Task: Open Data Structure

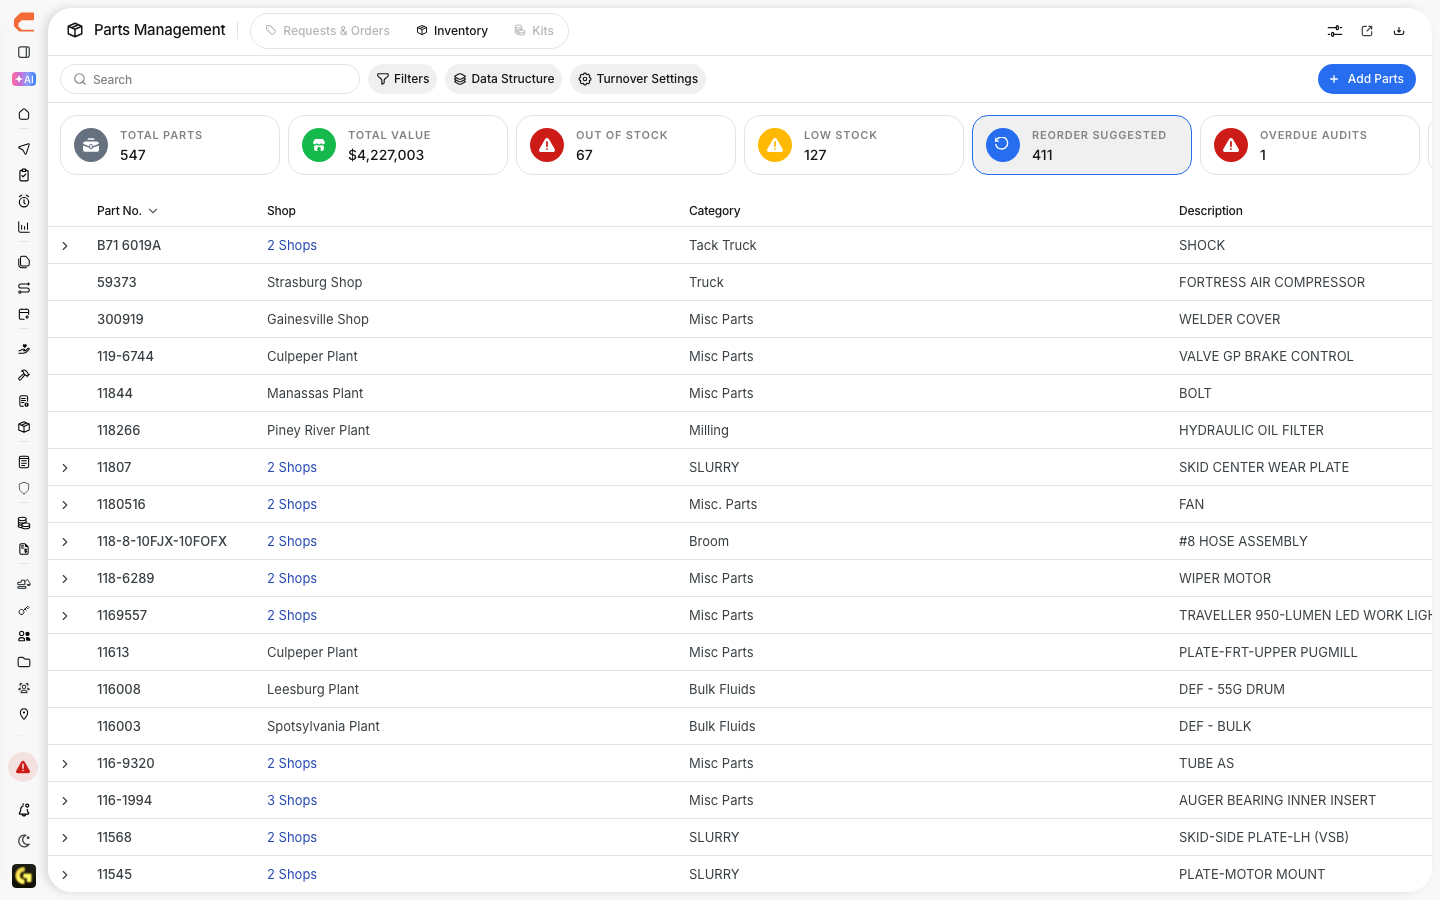Action: click(x=504, y=79)
